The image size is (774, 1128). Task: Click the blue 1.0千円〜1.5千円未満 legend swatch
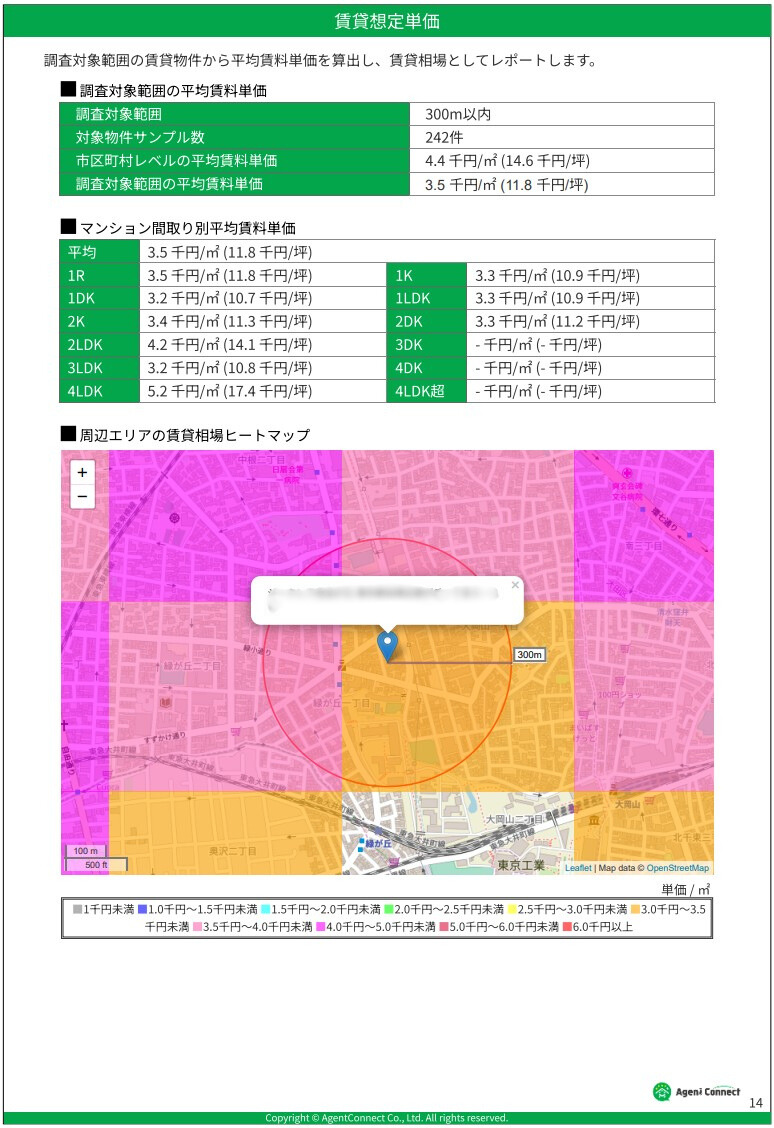(x=143, y=910)
